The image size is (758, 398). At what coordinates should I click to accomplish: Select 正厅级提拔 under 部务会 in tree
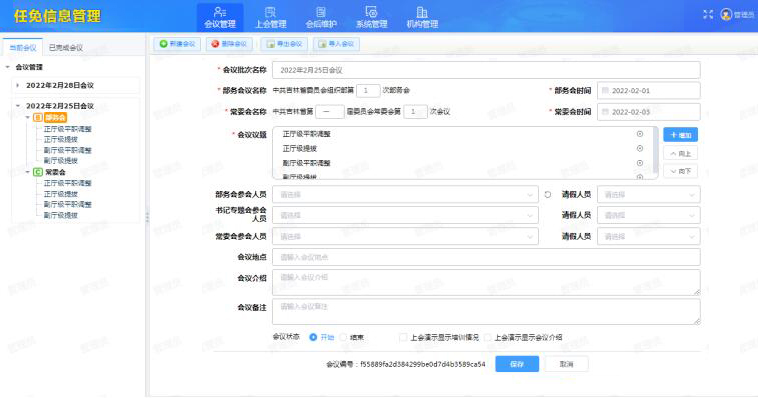coord(60,139)
